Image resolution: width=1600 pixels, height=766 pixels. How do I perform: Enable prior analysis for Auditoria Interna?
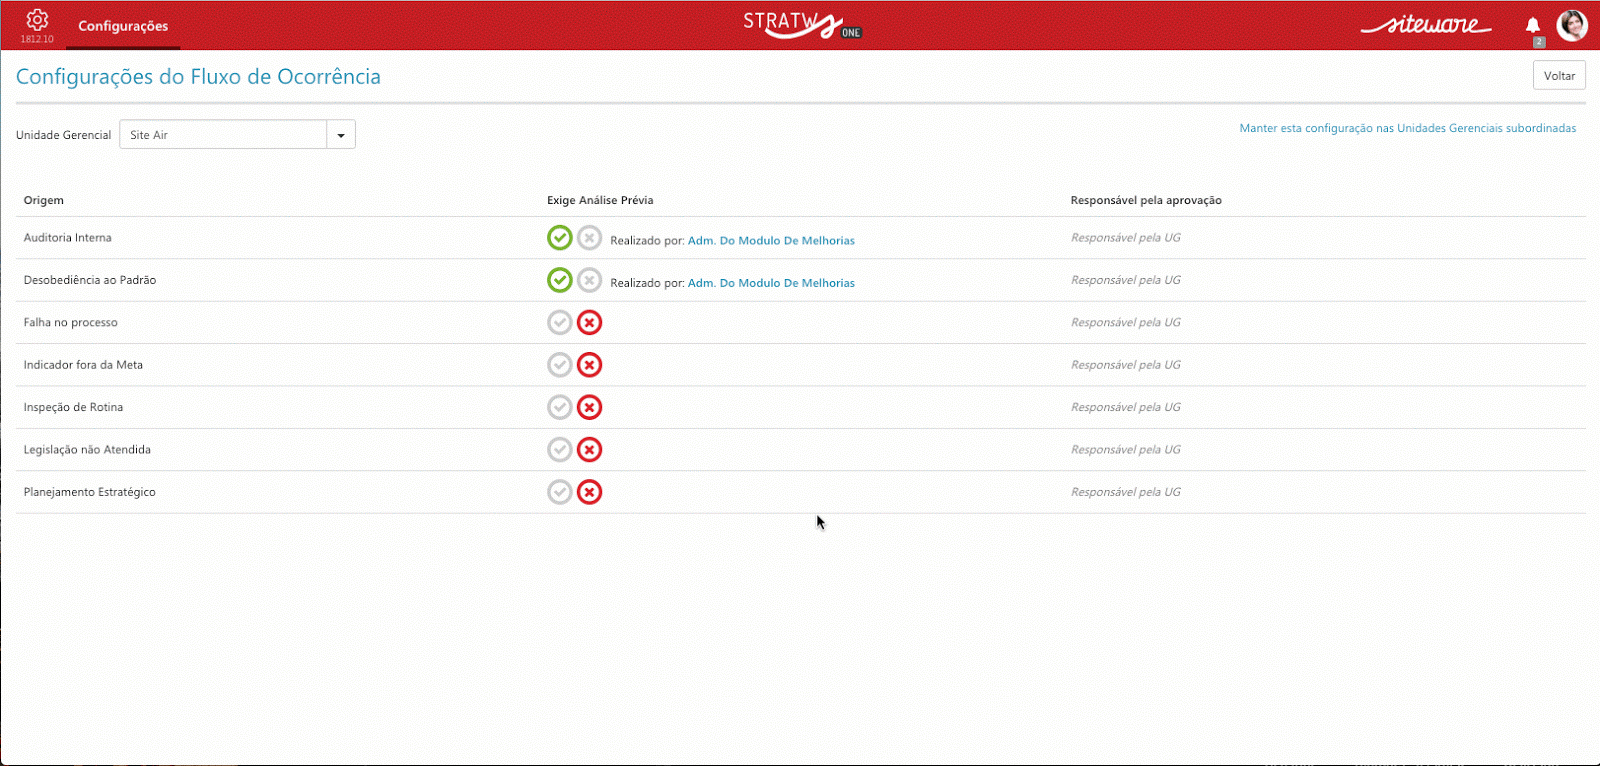pos(560,238)
